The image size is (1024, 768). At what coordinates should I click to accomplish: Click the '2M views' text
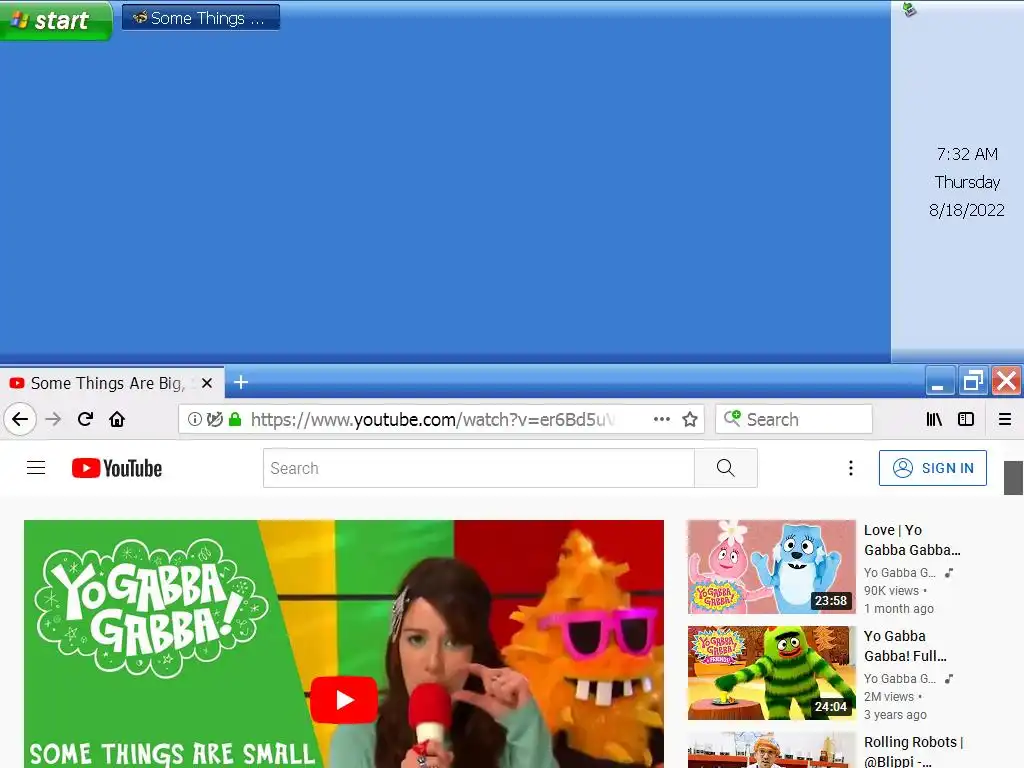(888, 696)
